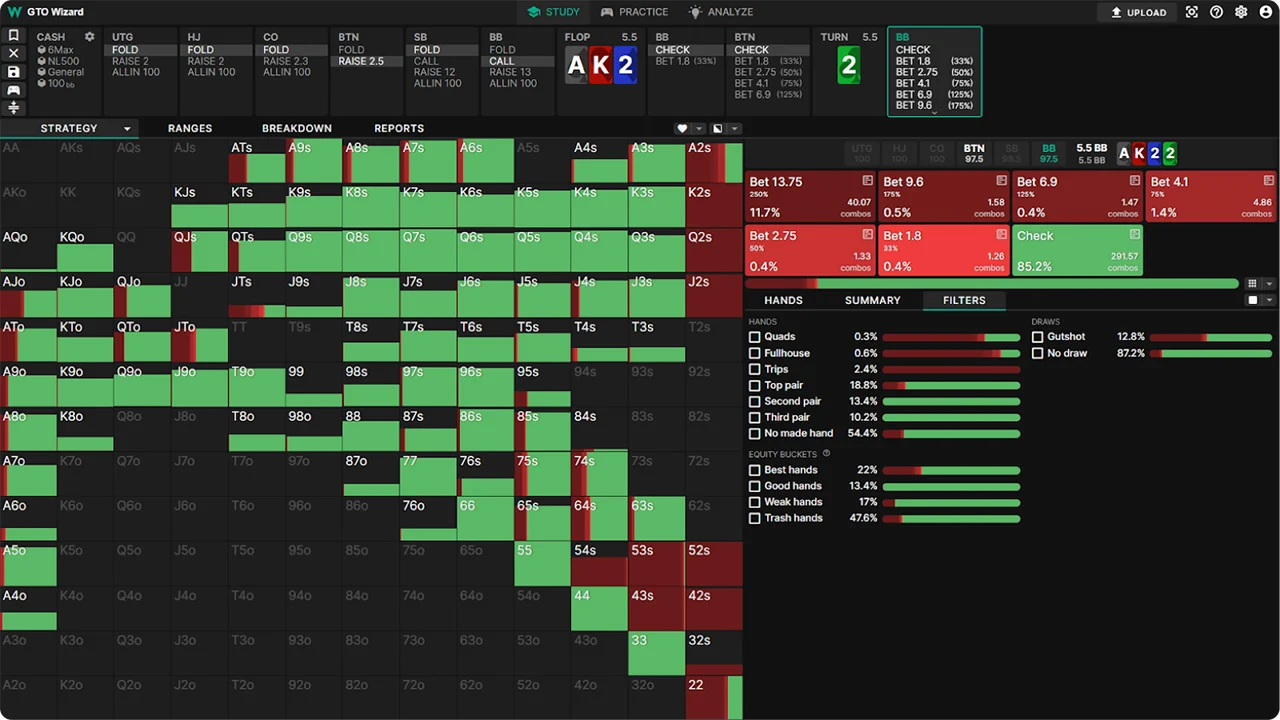Click the save disk icon in the left sidebar
This screenshot has width=1280, height=720.
coord(13,72)
